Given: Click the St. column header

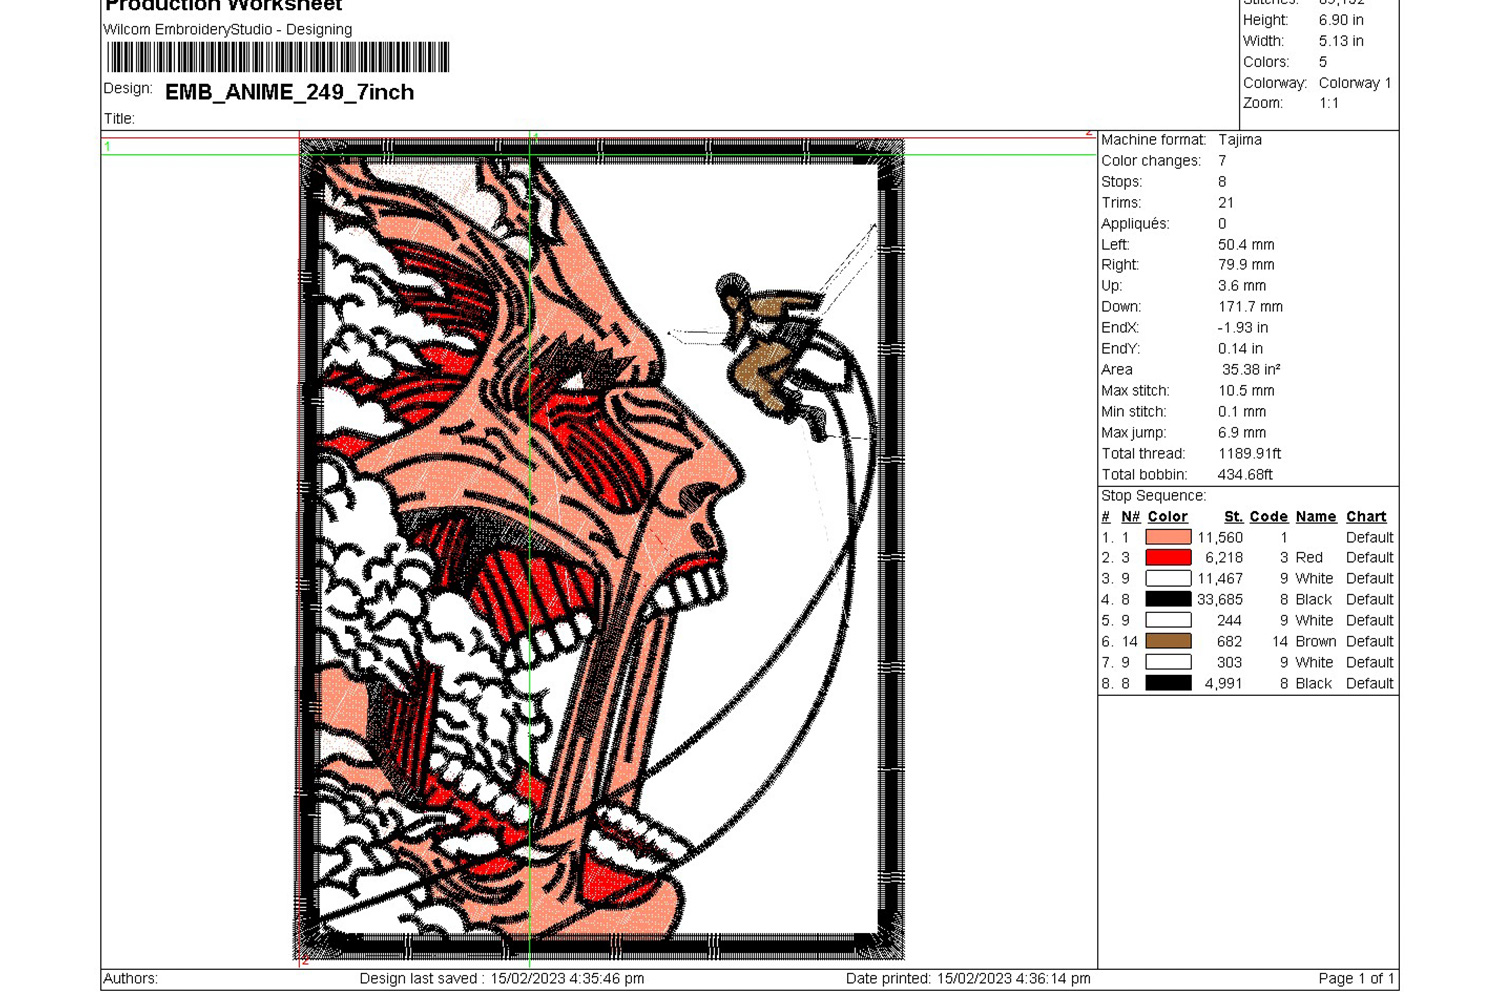Looking at the screenshot, I should pos(1233,517).
